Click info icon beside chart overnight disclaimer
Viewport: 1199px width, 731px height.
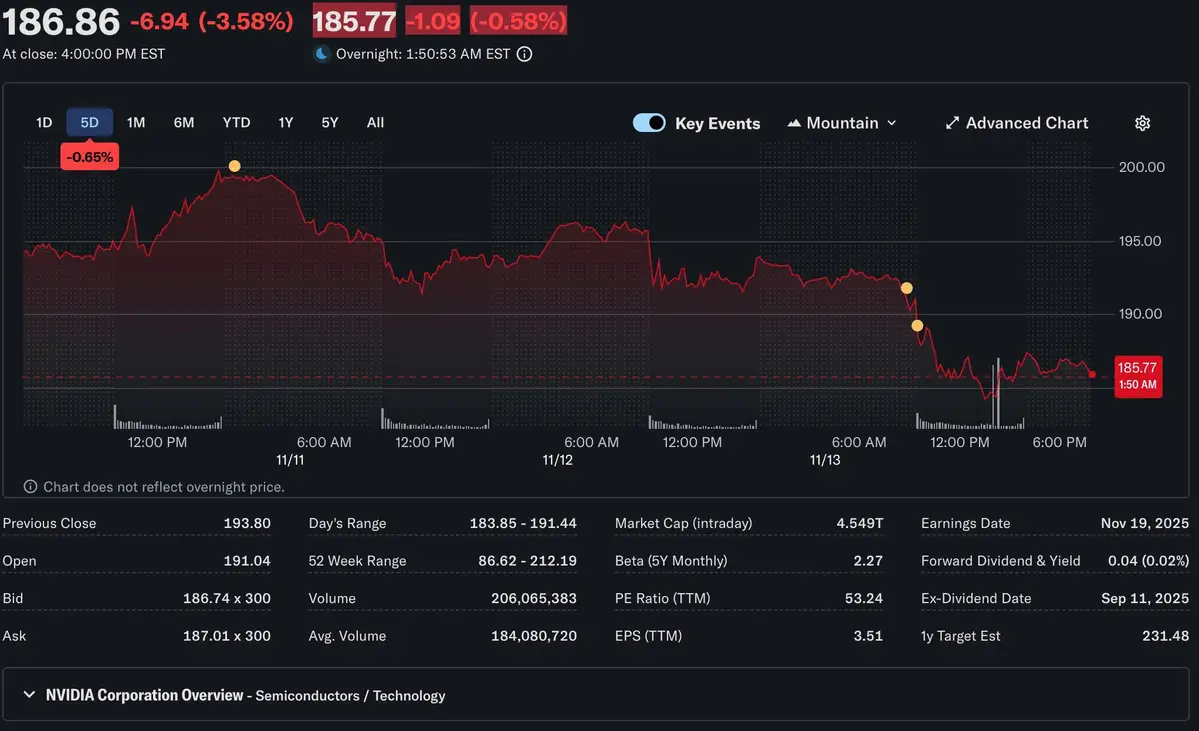[x=31, y=487]
